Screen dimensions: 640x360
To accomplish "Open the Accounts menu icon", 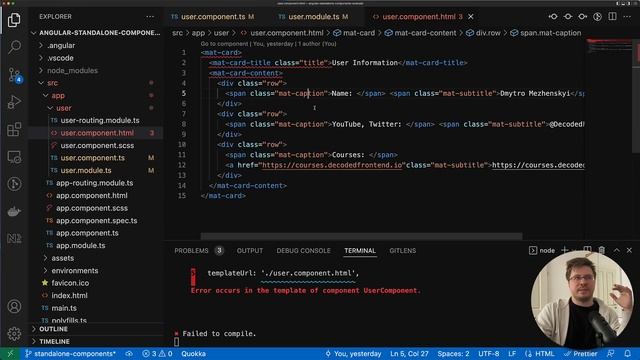I will 14,306.
